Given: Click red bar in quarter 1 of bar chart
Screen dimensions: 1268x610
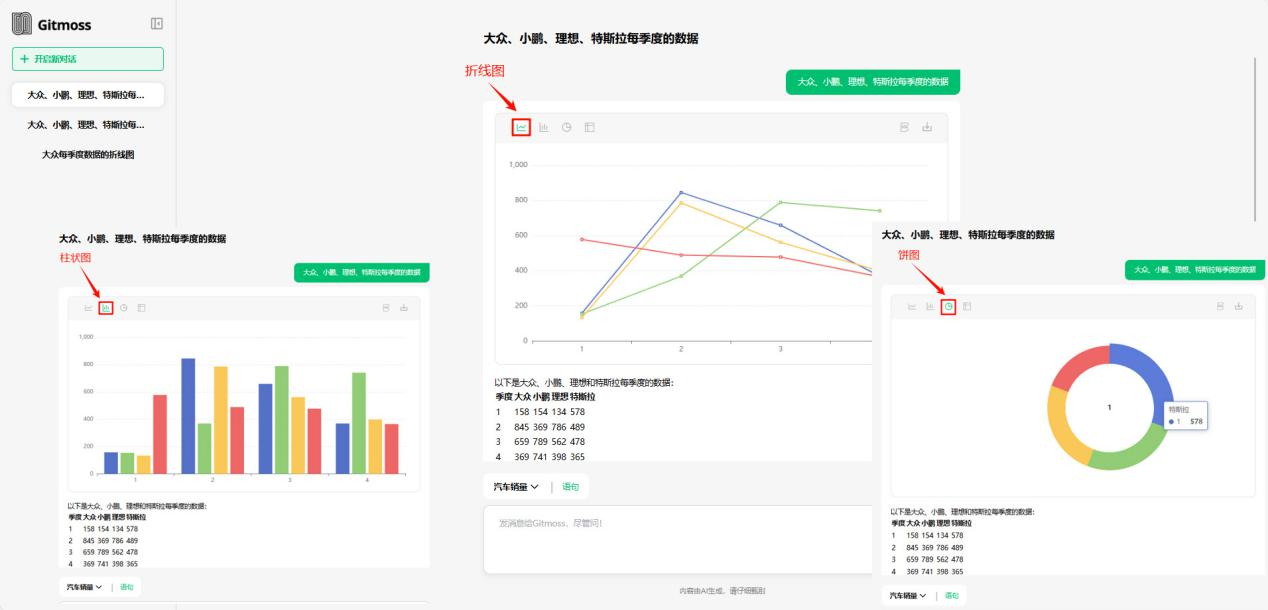Looking at the screenshot, I should coord(160,434).
